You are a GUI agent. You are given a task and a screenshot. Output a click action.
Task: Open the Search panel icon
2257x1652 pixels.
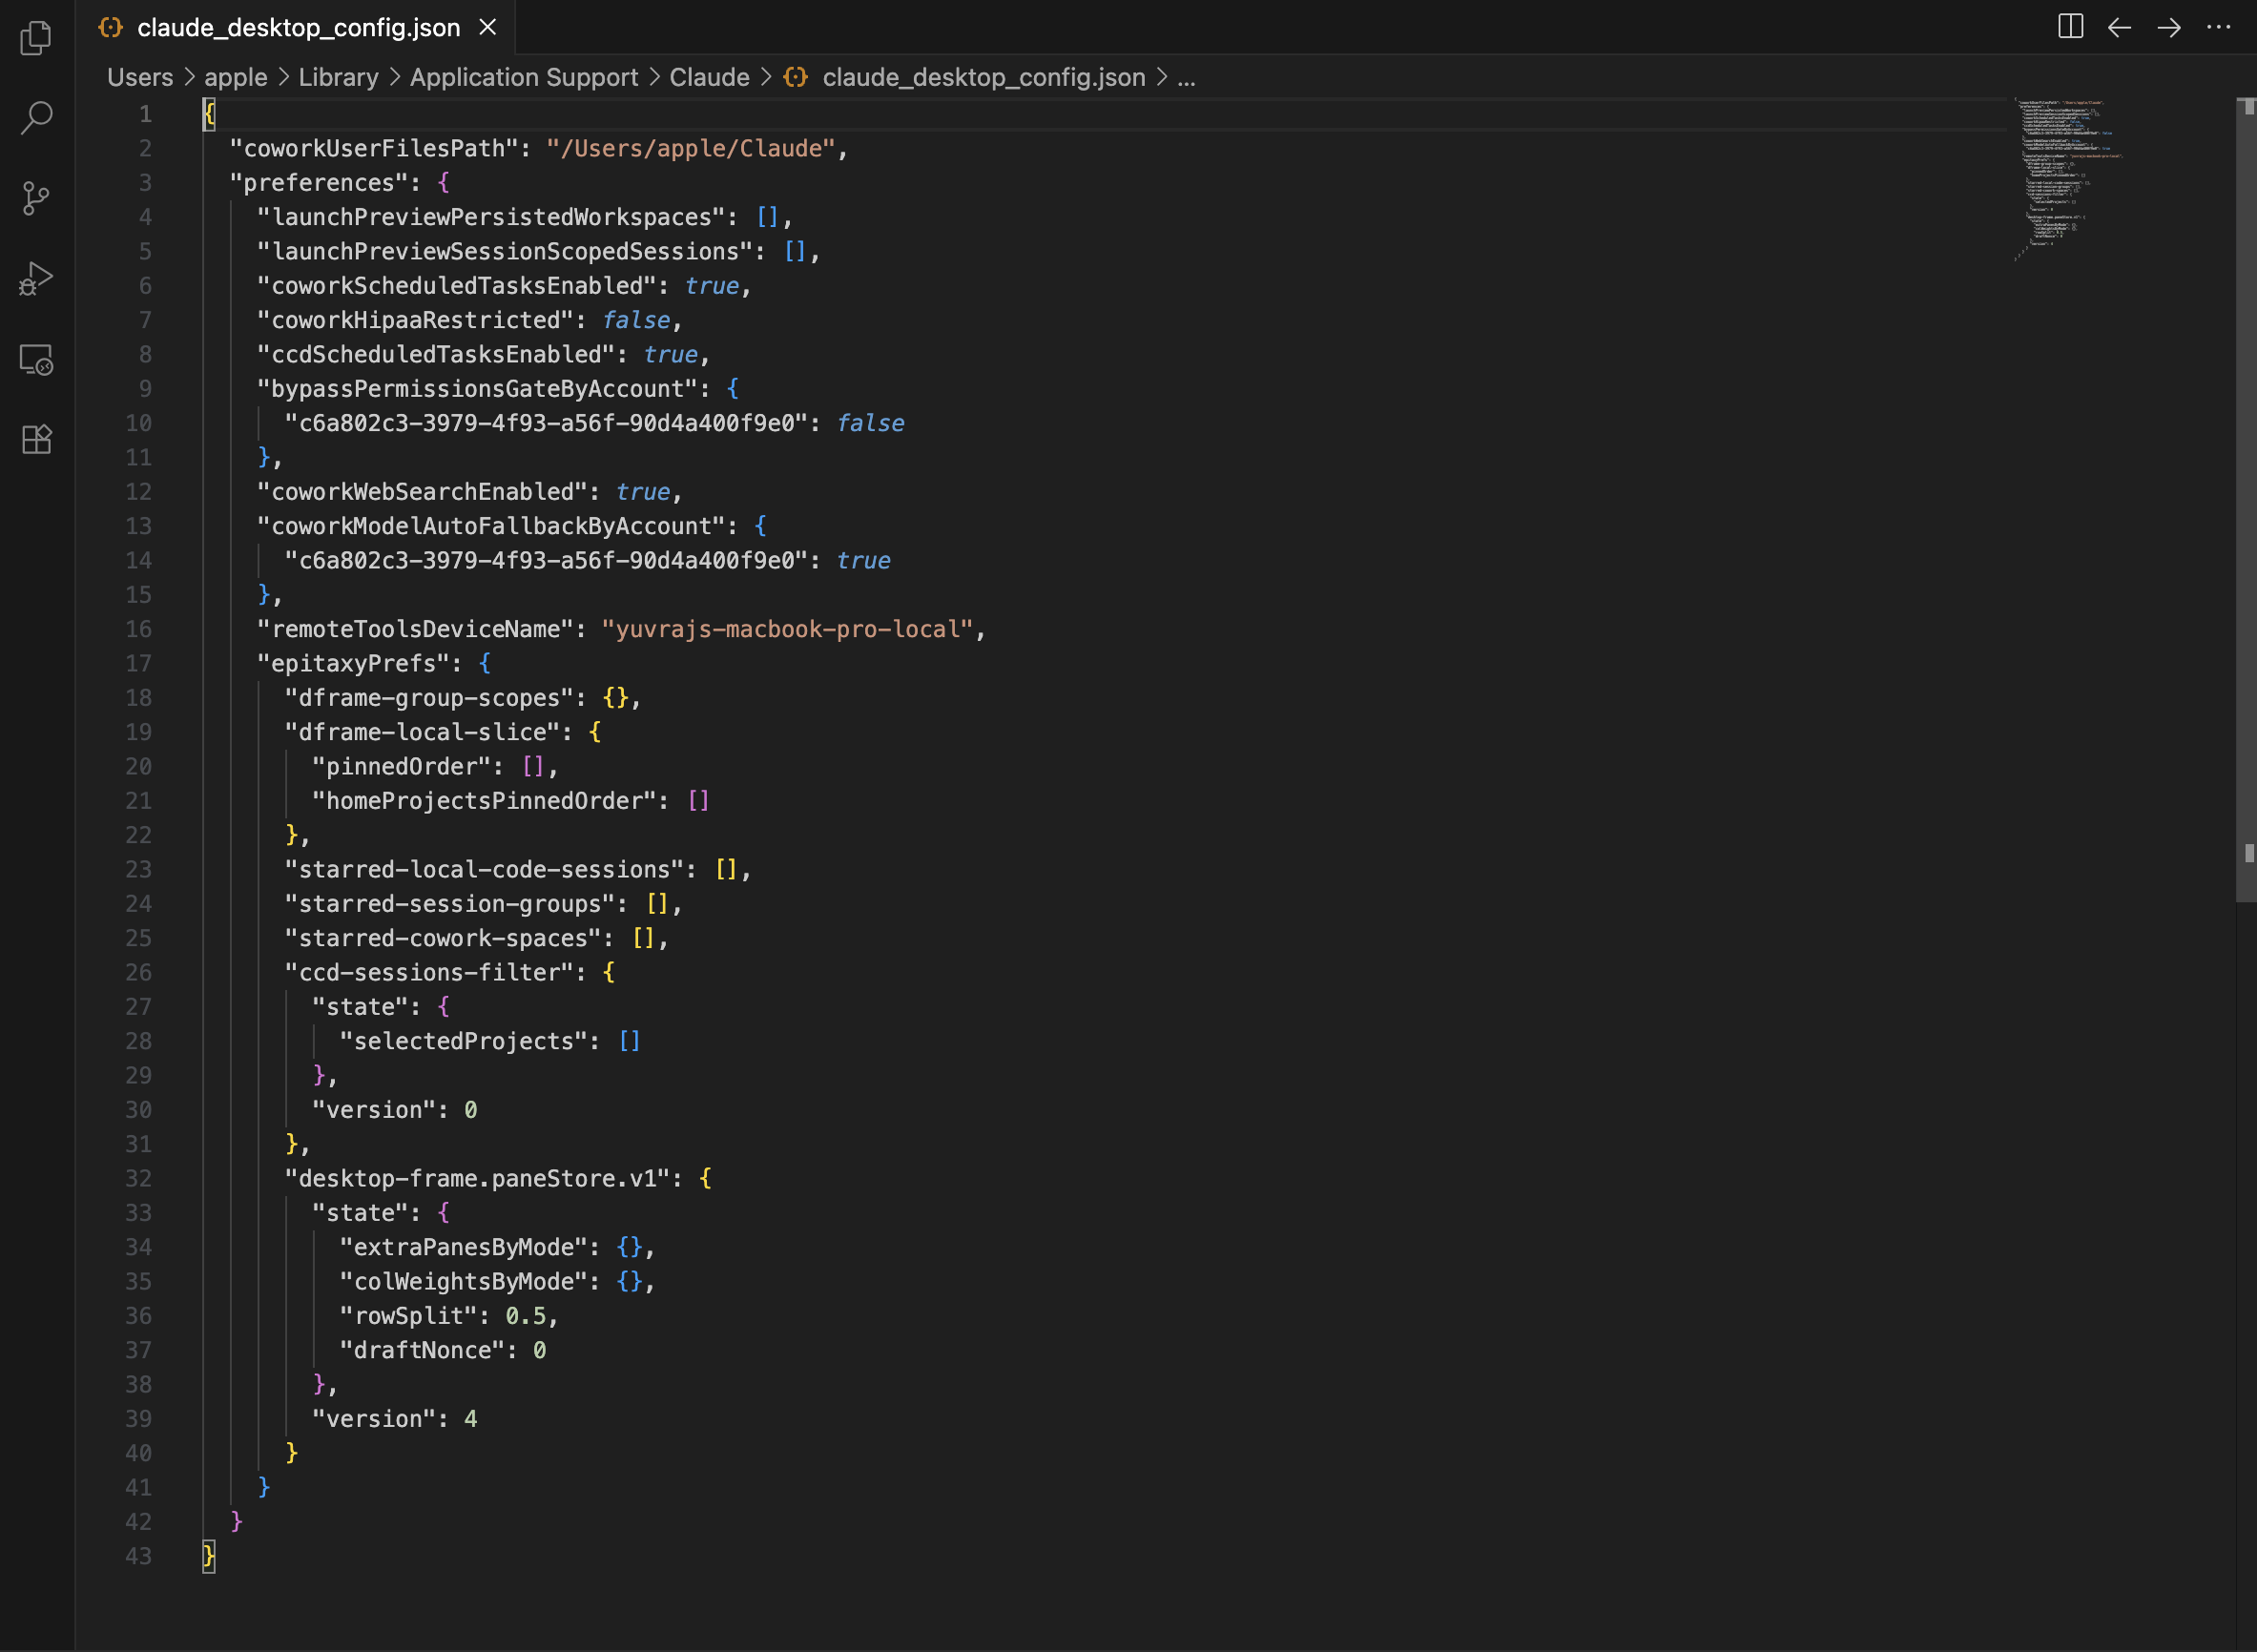click(x=36, y=118)
